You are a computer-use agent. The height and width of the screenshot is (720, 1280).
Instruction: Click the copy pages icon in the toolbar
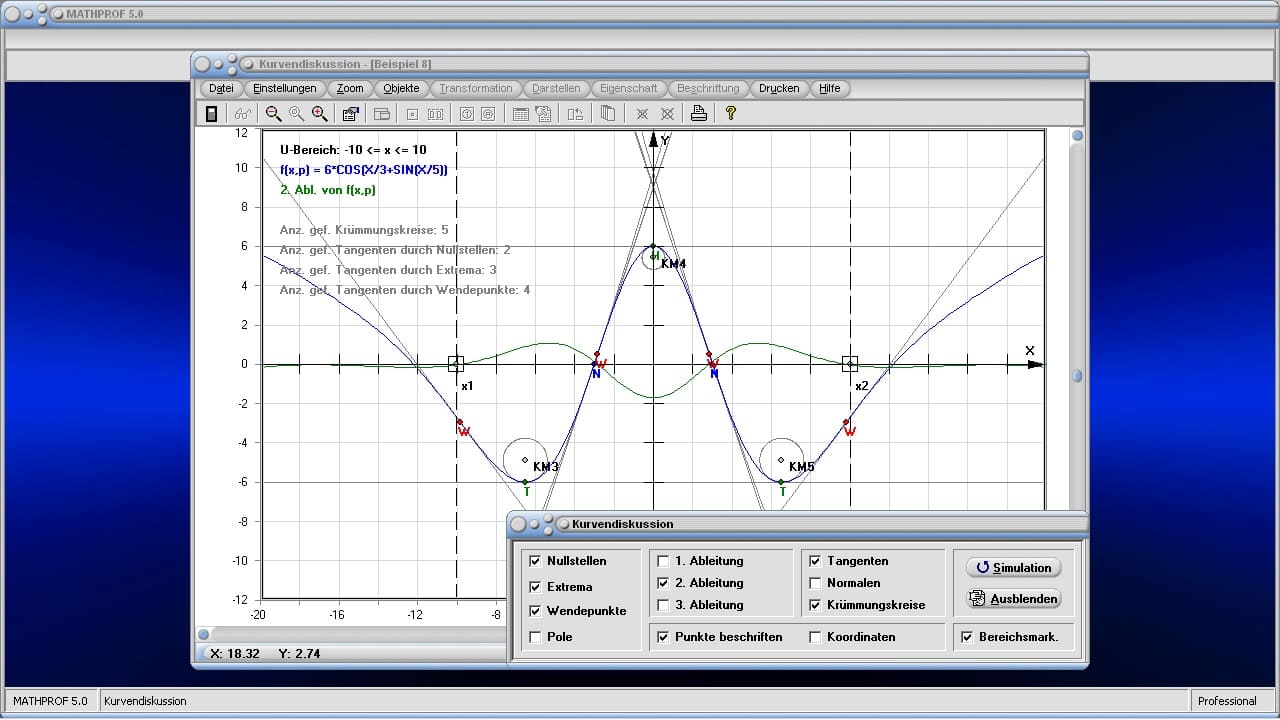pyautogui.click(x=607, y=114)
